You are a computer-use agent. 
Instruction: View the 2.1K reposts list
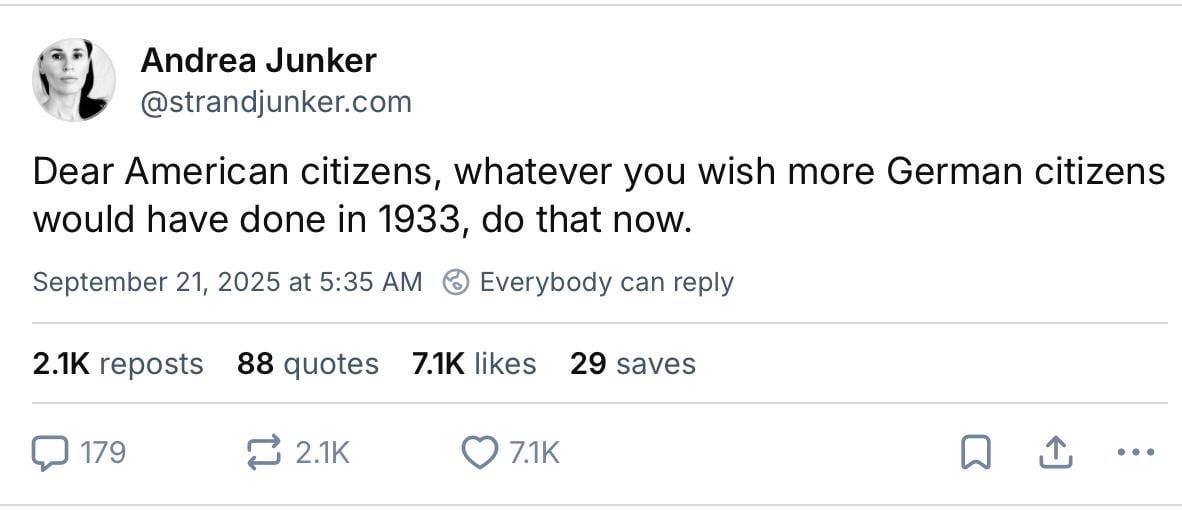click(x=118, y=364)
